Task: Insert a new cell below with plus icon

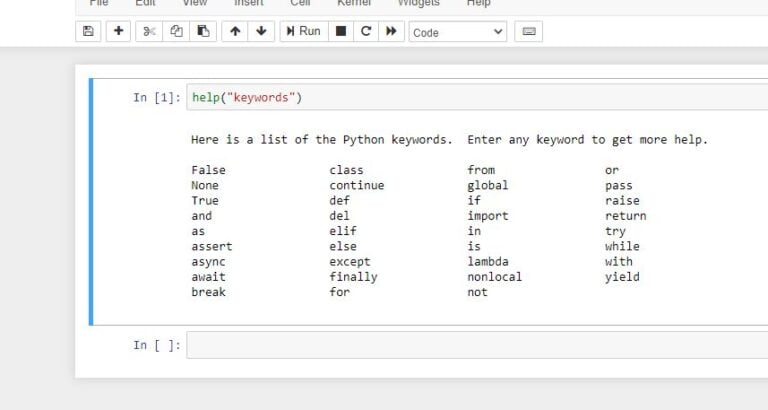Action: 118,31
